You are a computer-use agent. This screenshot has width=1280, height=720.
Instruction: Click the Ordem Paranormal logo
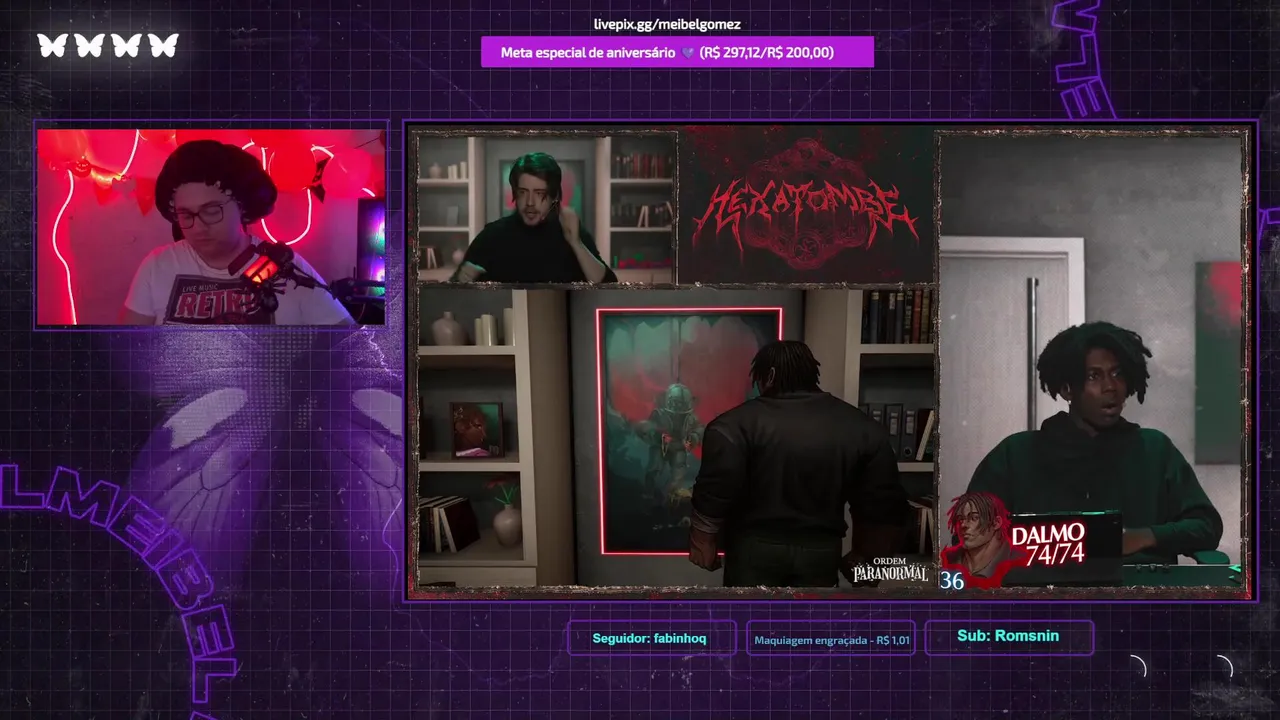pyautogui.click(x=889, y=570)
